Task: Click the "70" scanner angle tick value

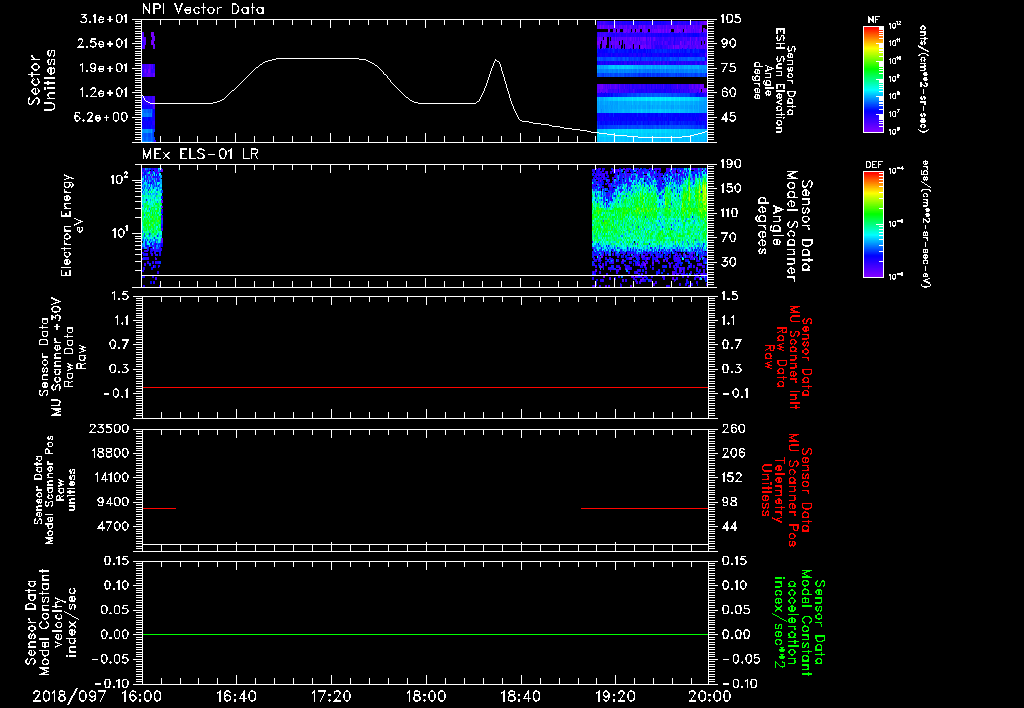Action: (728, 238)
